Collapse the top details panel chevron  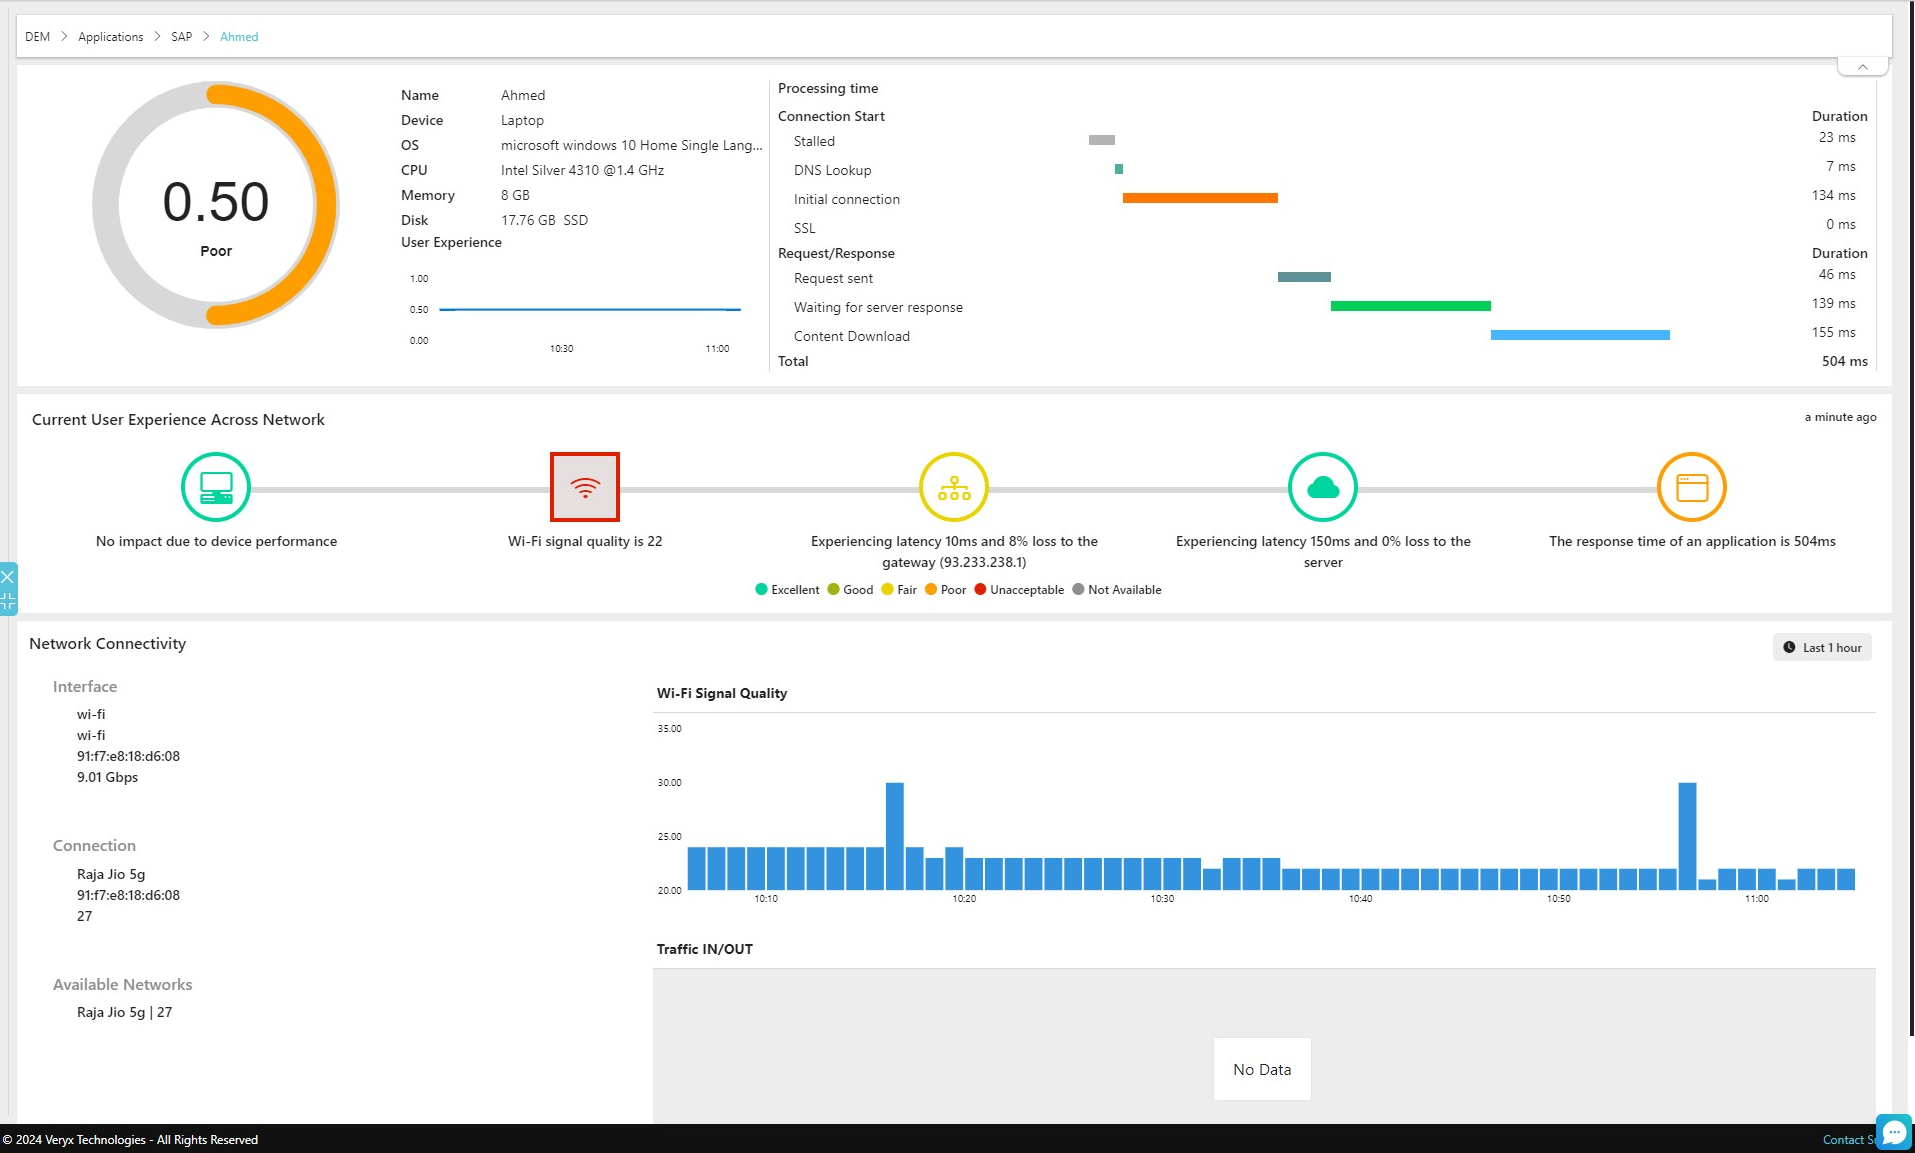point(1862,67)
